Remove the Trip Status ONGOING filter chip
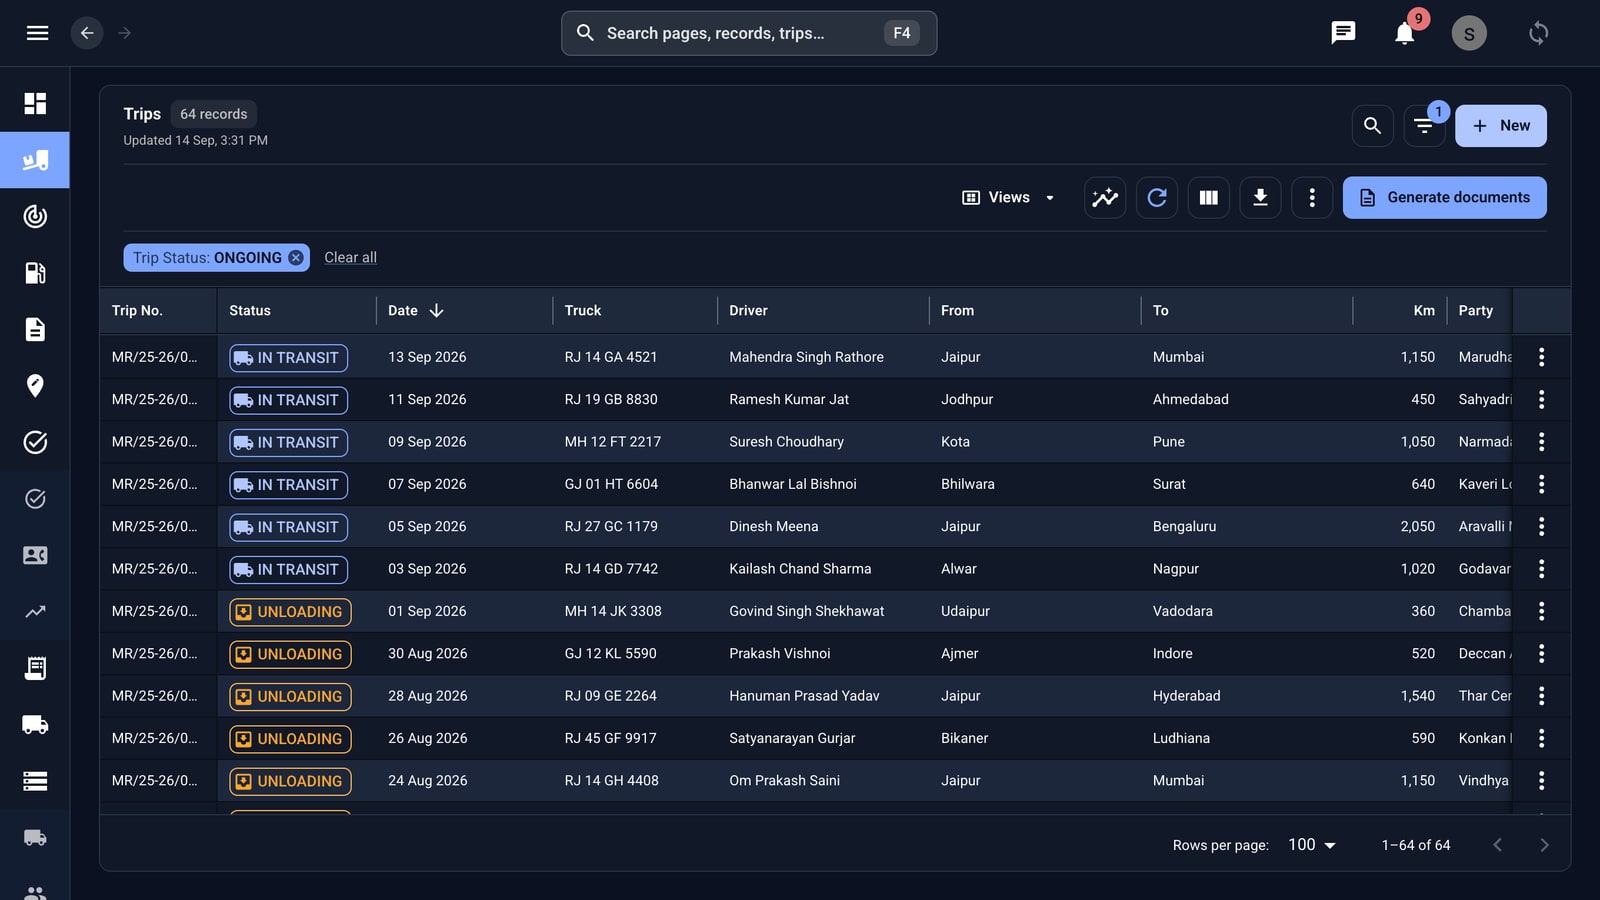The width and height of the screenshot is (1600, 900). pos(296,258)
